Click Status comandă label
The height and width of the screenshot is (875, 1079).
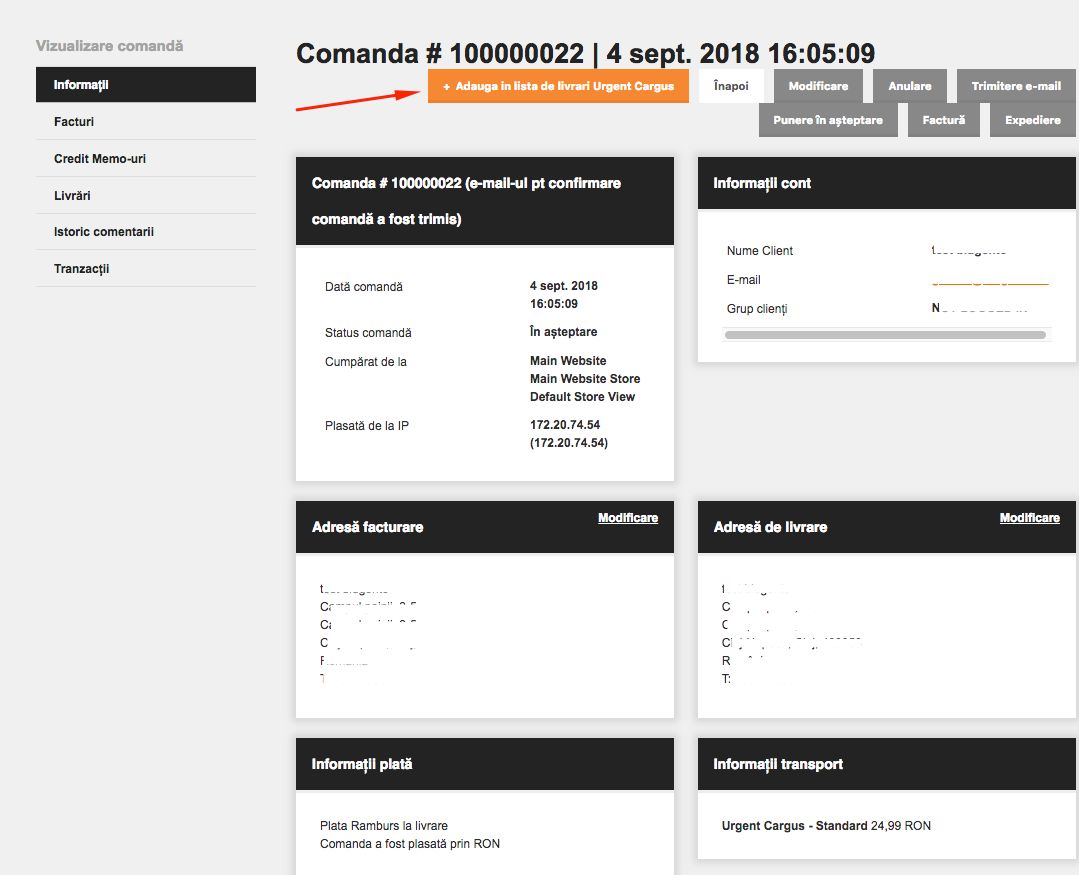point(368,333)
